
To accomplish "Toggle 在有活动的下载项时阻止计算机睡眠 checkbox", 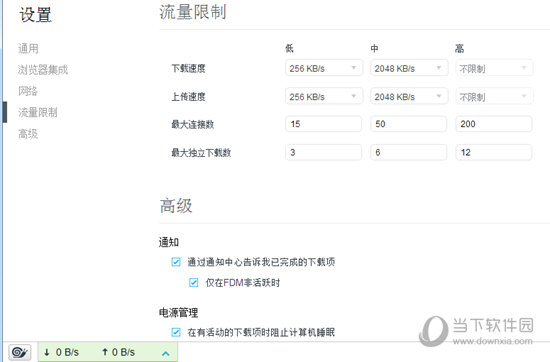I will click(176, 332).
